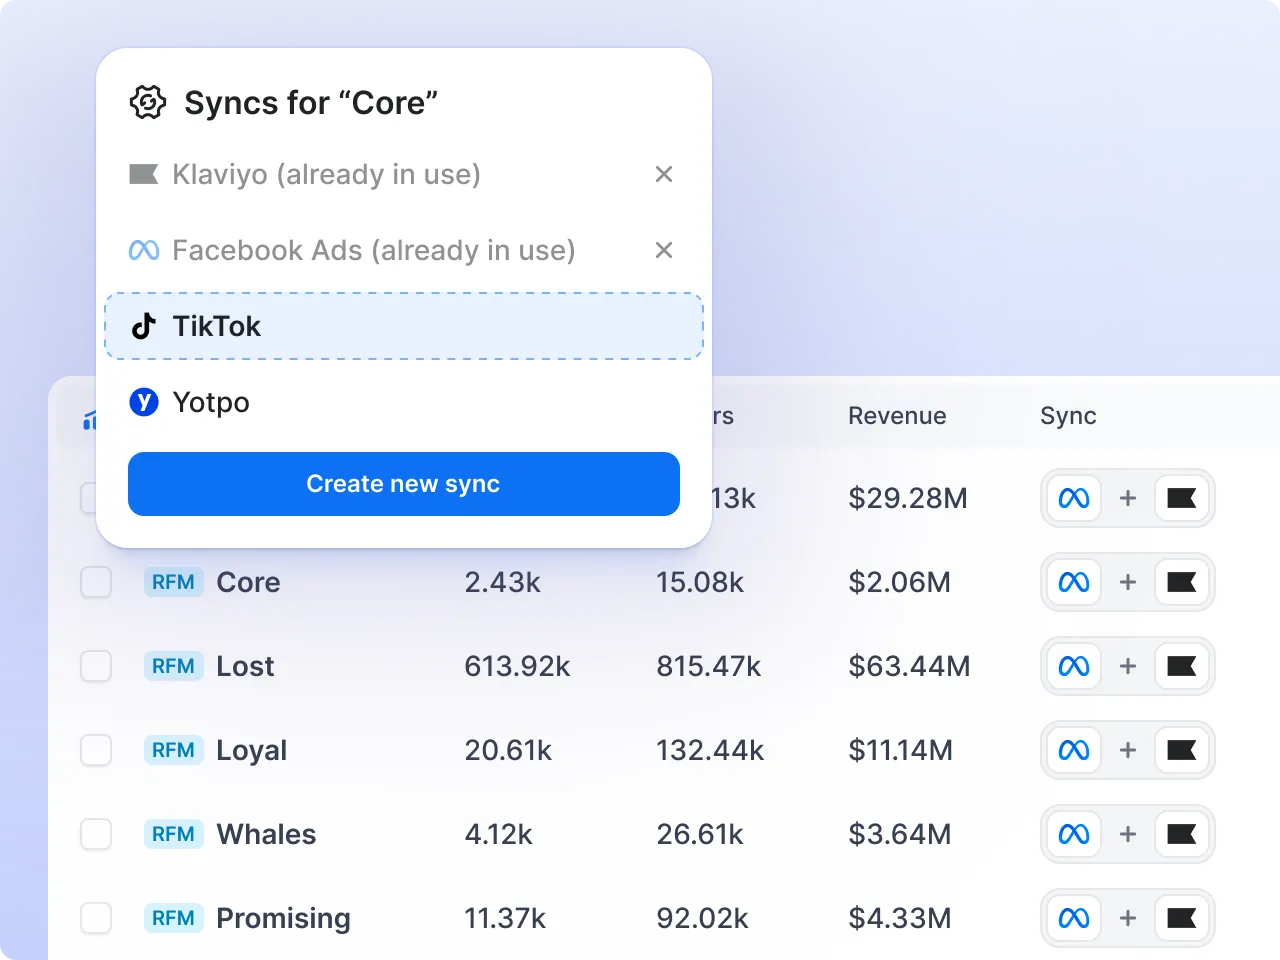Click the gear icon beside Syncs for Core

pyautogui.click(x=148, y=102)
